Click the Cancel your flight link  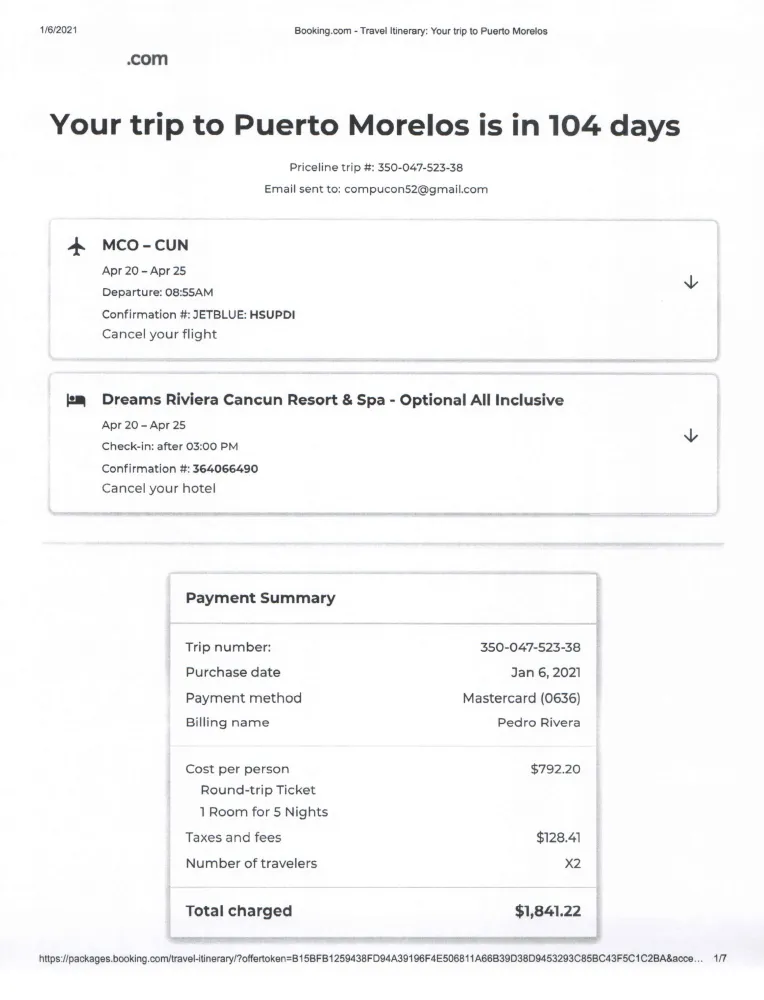click(x=159, y=334)
